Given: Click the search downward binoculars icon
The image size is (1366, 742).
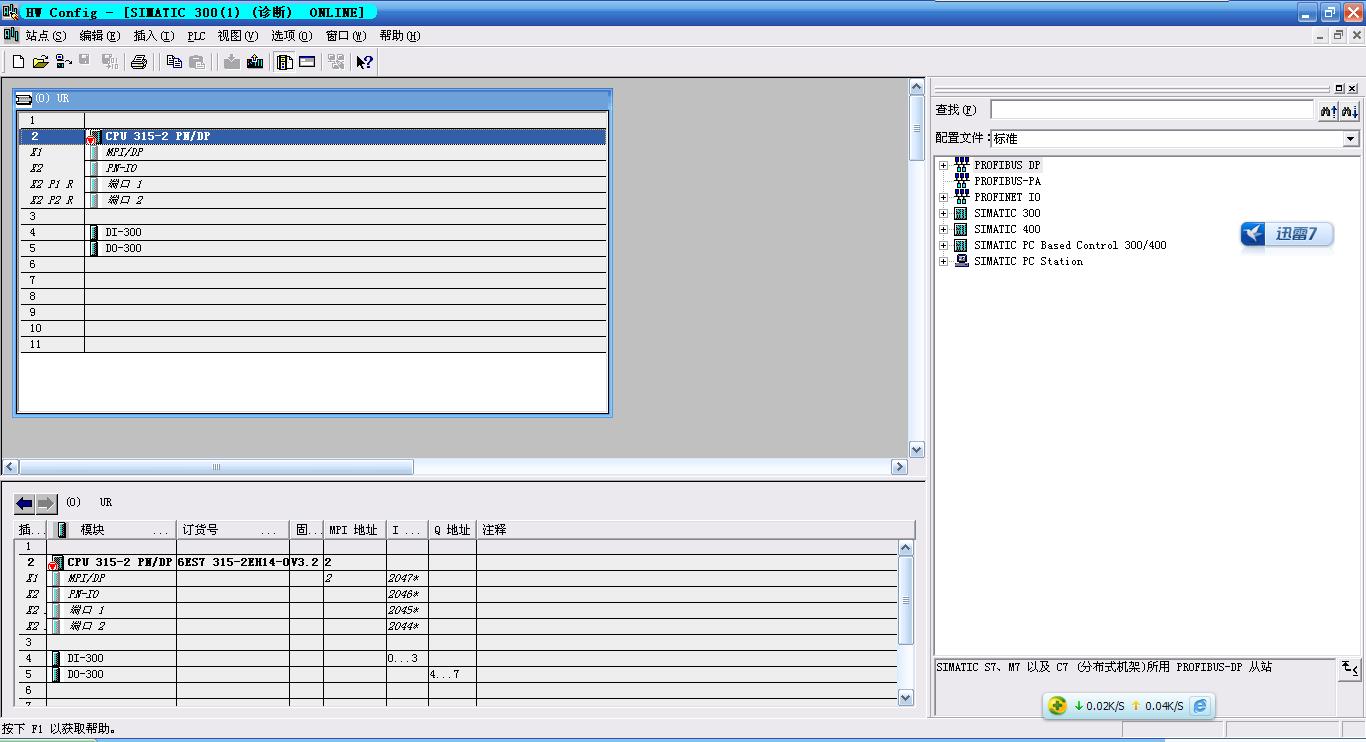Looking at the screenshot, I should pyautogui.click(x=1350, y=111).
